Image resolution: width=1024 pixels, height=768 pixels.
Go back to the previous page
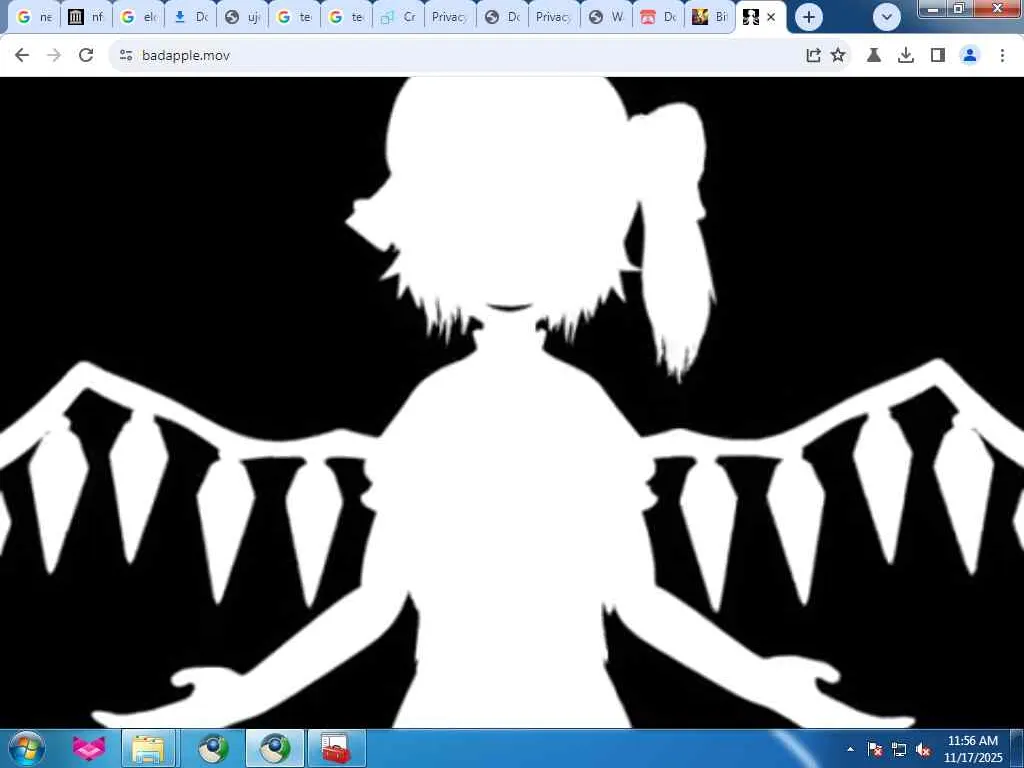[x=22, y=56]
